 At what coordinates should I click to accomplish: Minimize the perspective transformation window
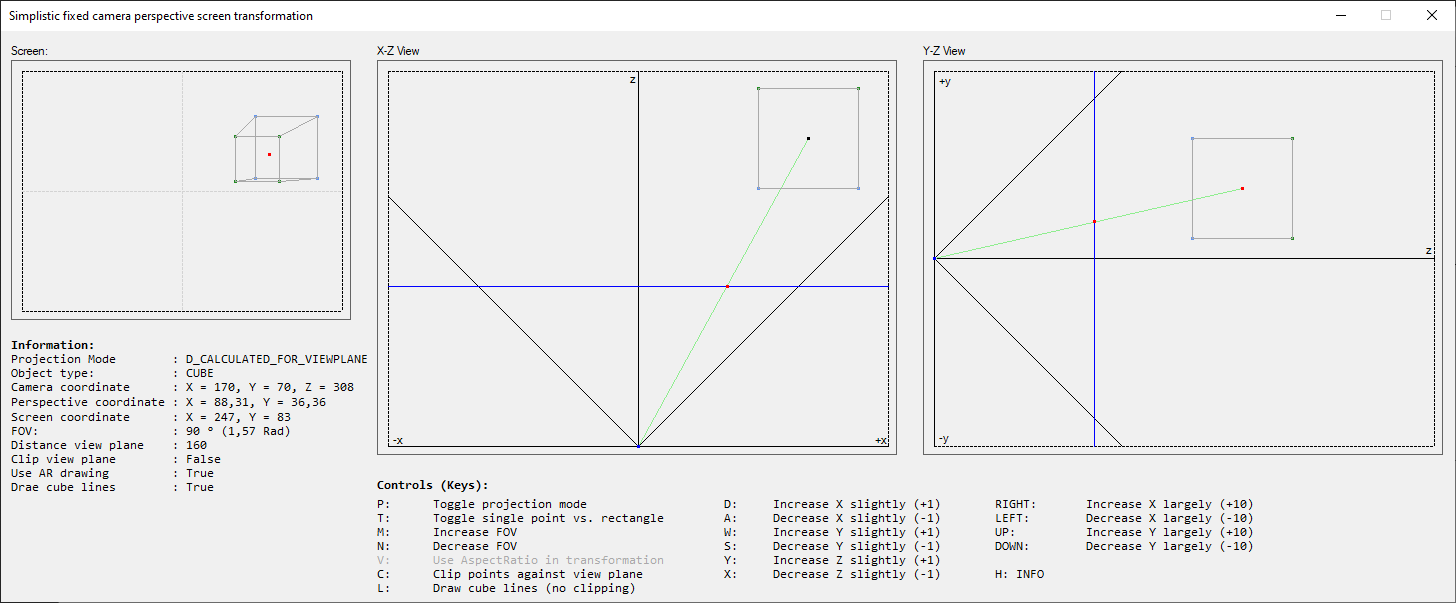1340,15
